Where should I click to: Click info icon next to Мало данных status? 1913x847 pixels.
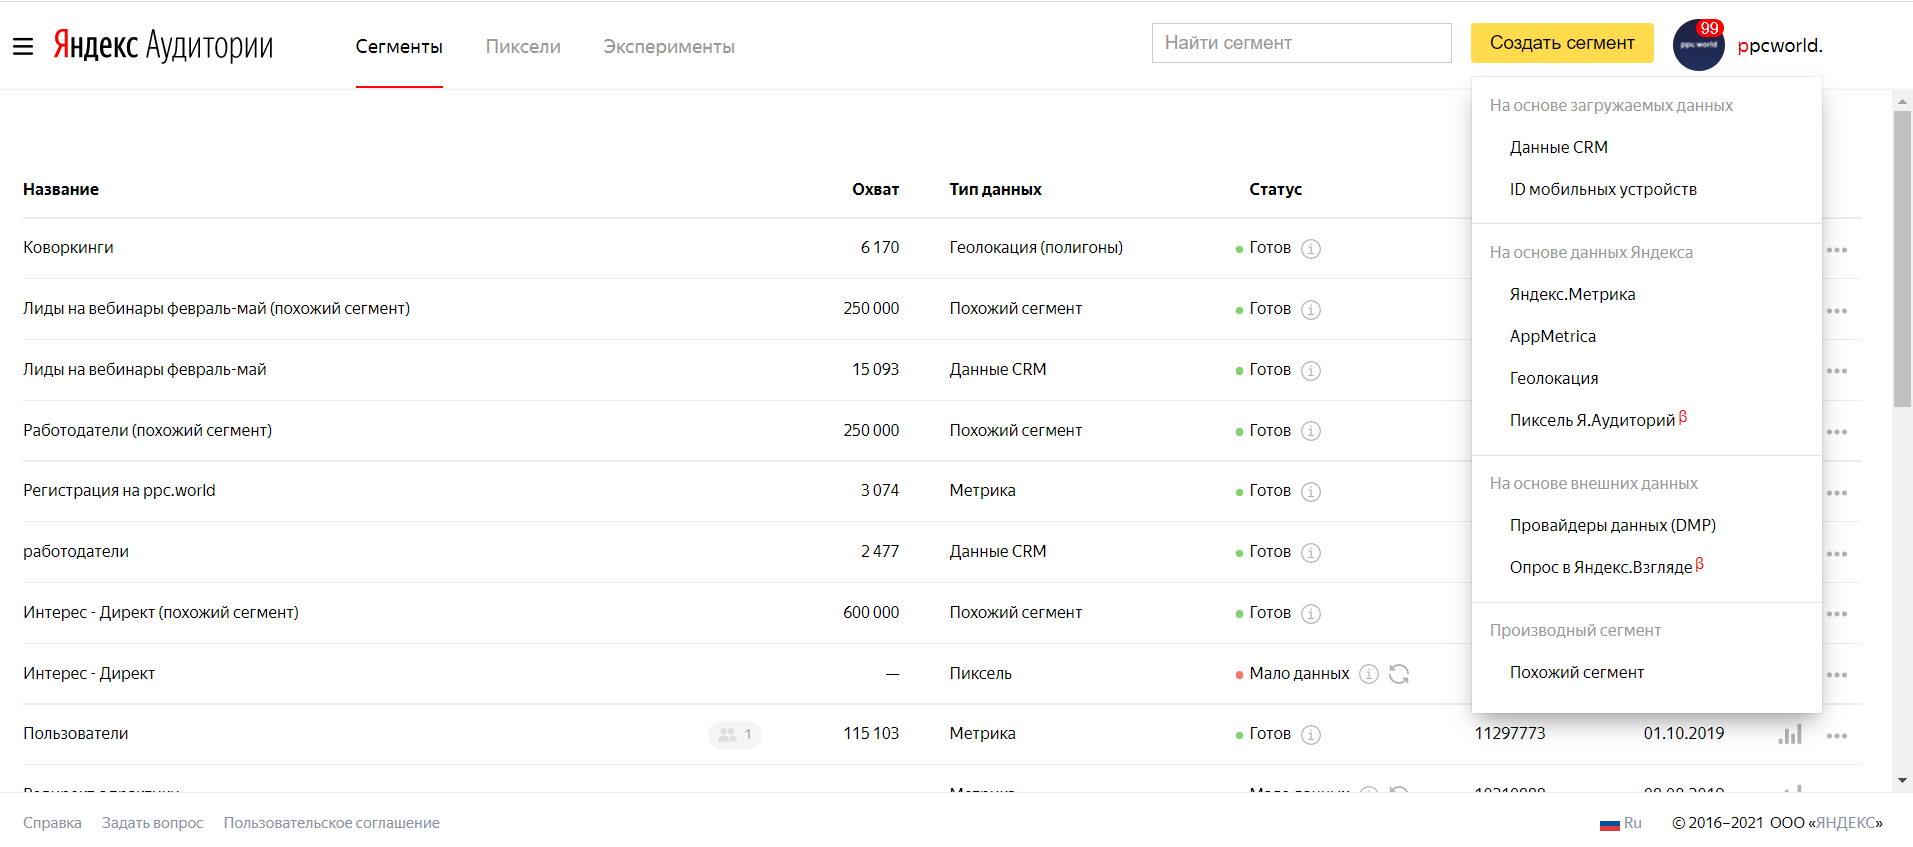[1369, 674]
